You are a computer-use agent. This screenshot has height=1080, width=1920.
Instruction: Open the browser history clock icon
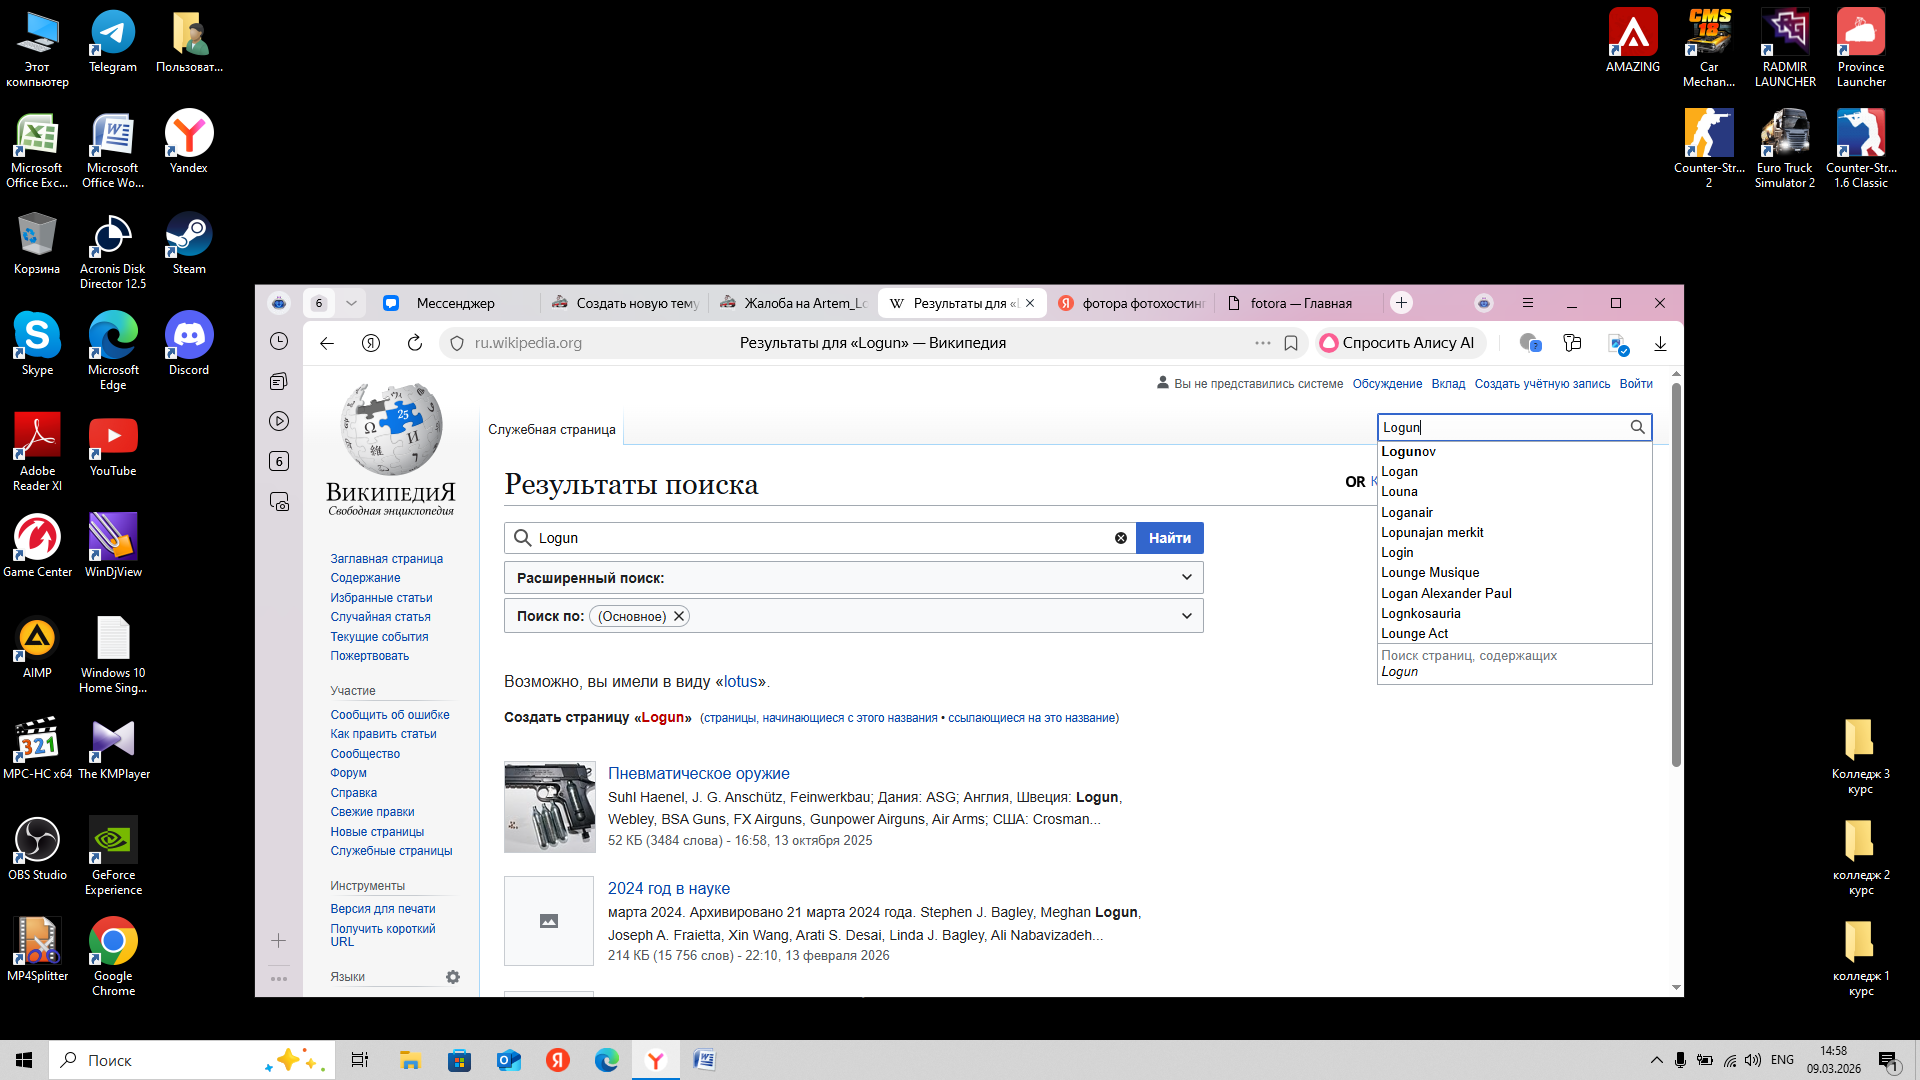279,342
